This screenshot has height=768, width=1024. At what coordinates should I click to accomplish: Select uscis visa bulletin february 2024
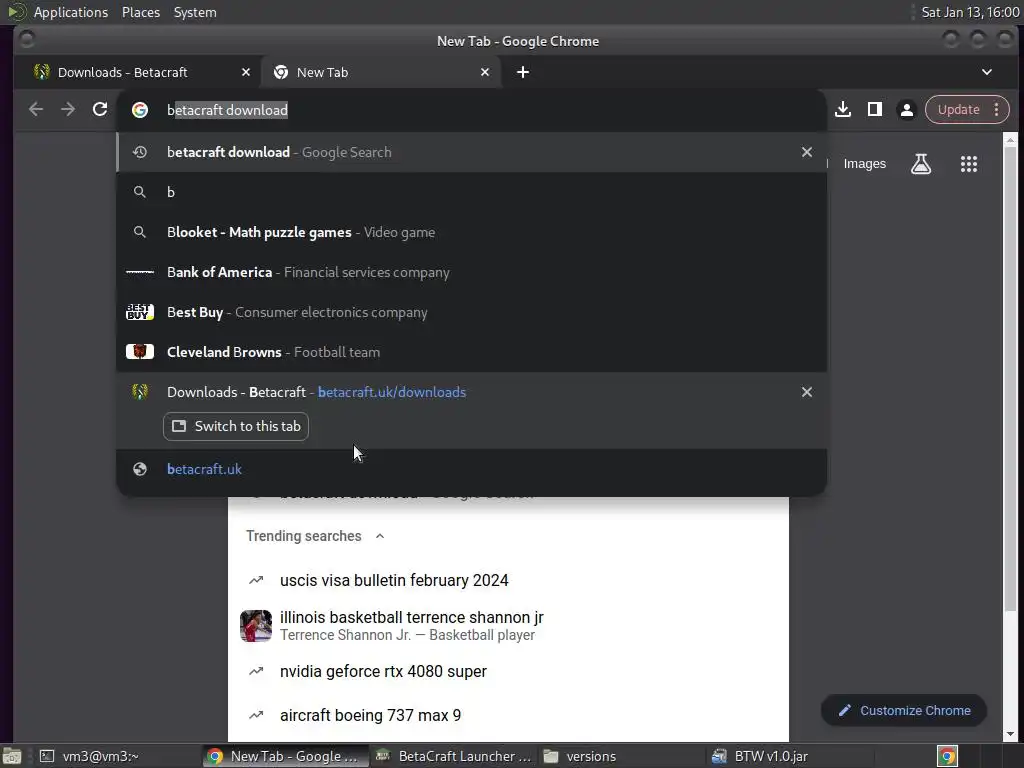point(394,581)
